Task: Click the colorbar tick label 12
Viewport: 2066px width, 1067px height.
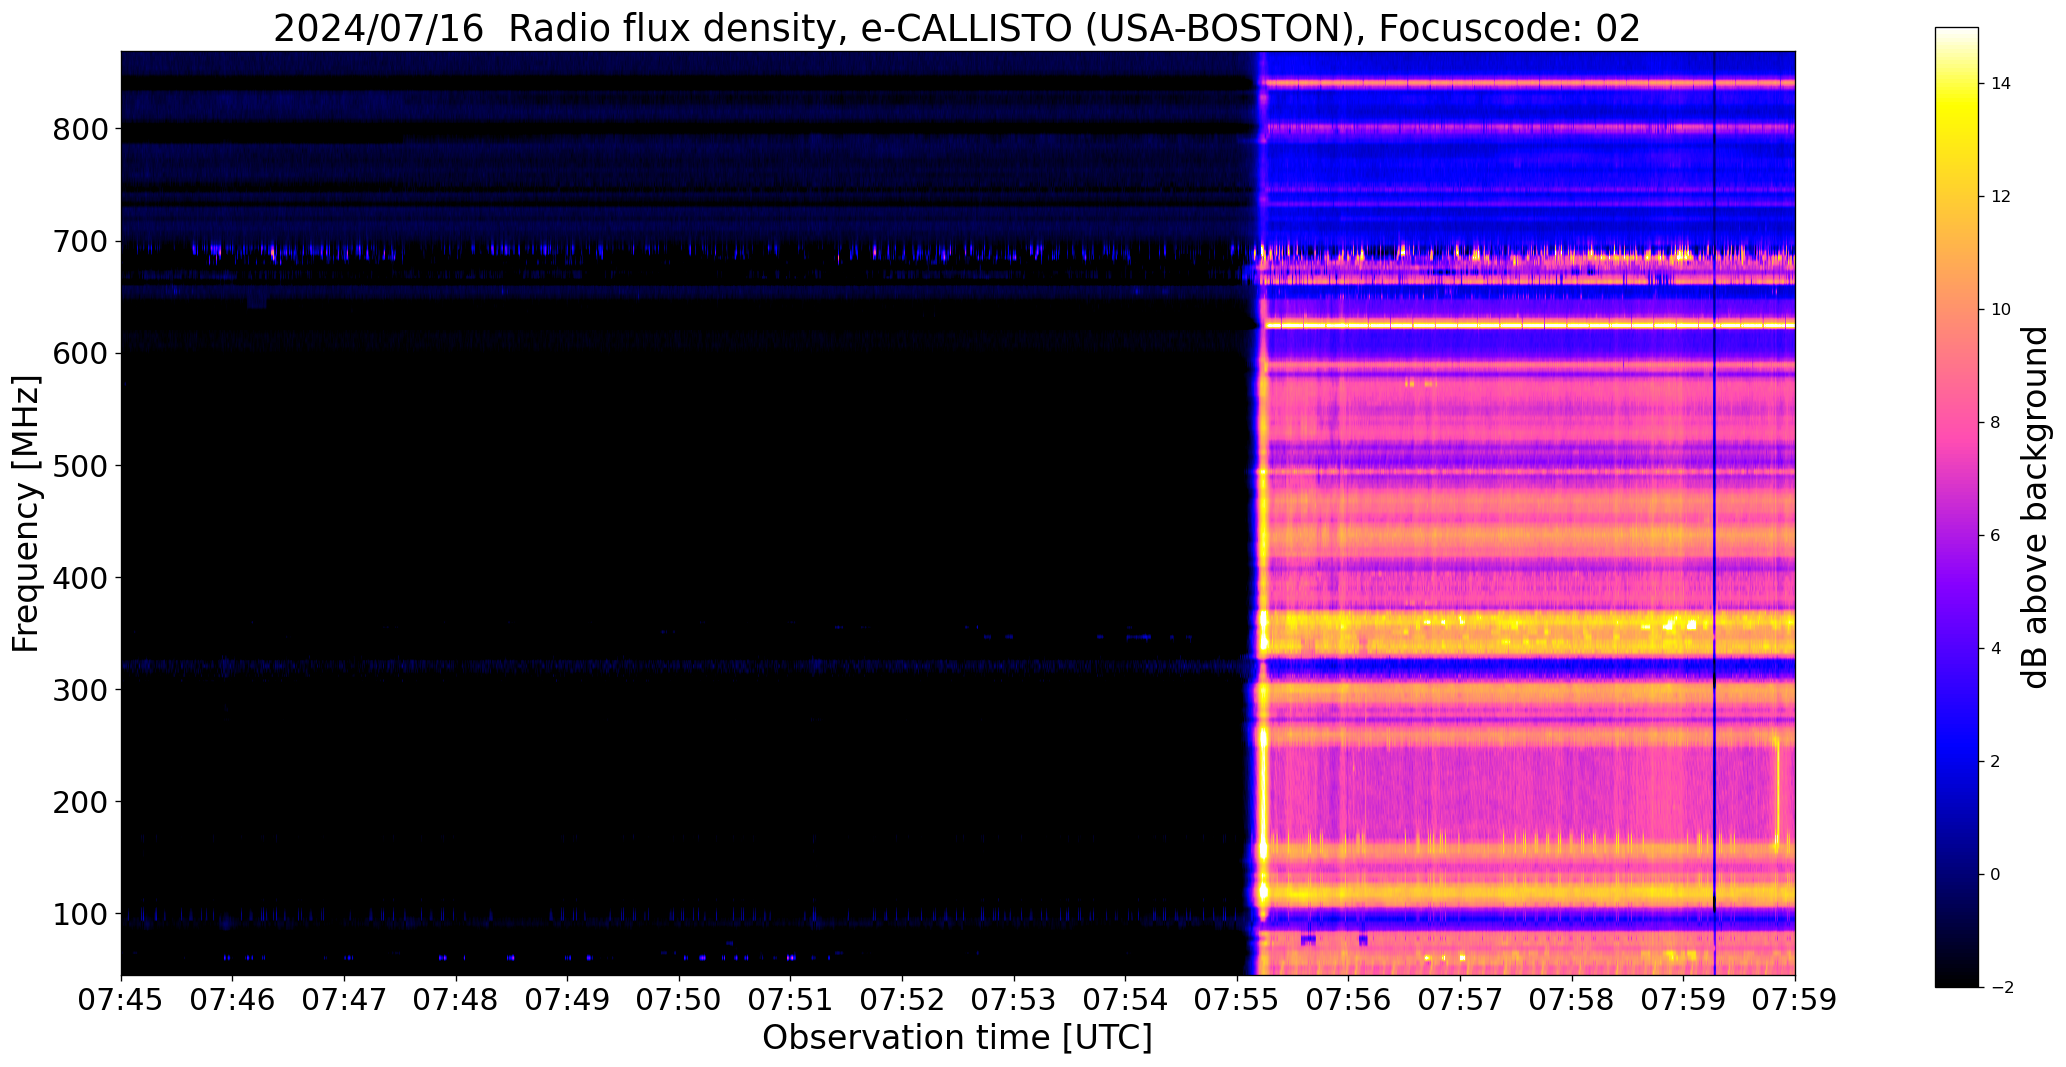Action: coord(2001,197)
